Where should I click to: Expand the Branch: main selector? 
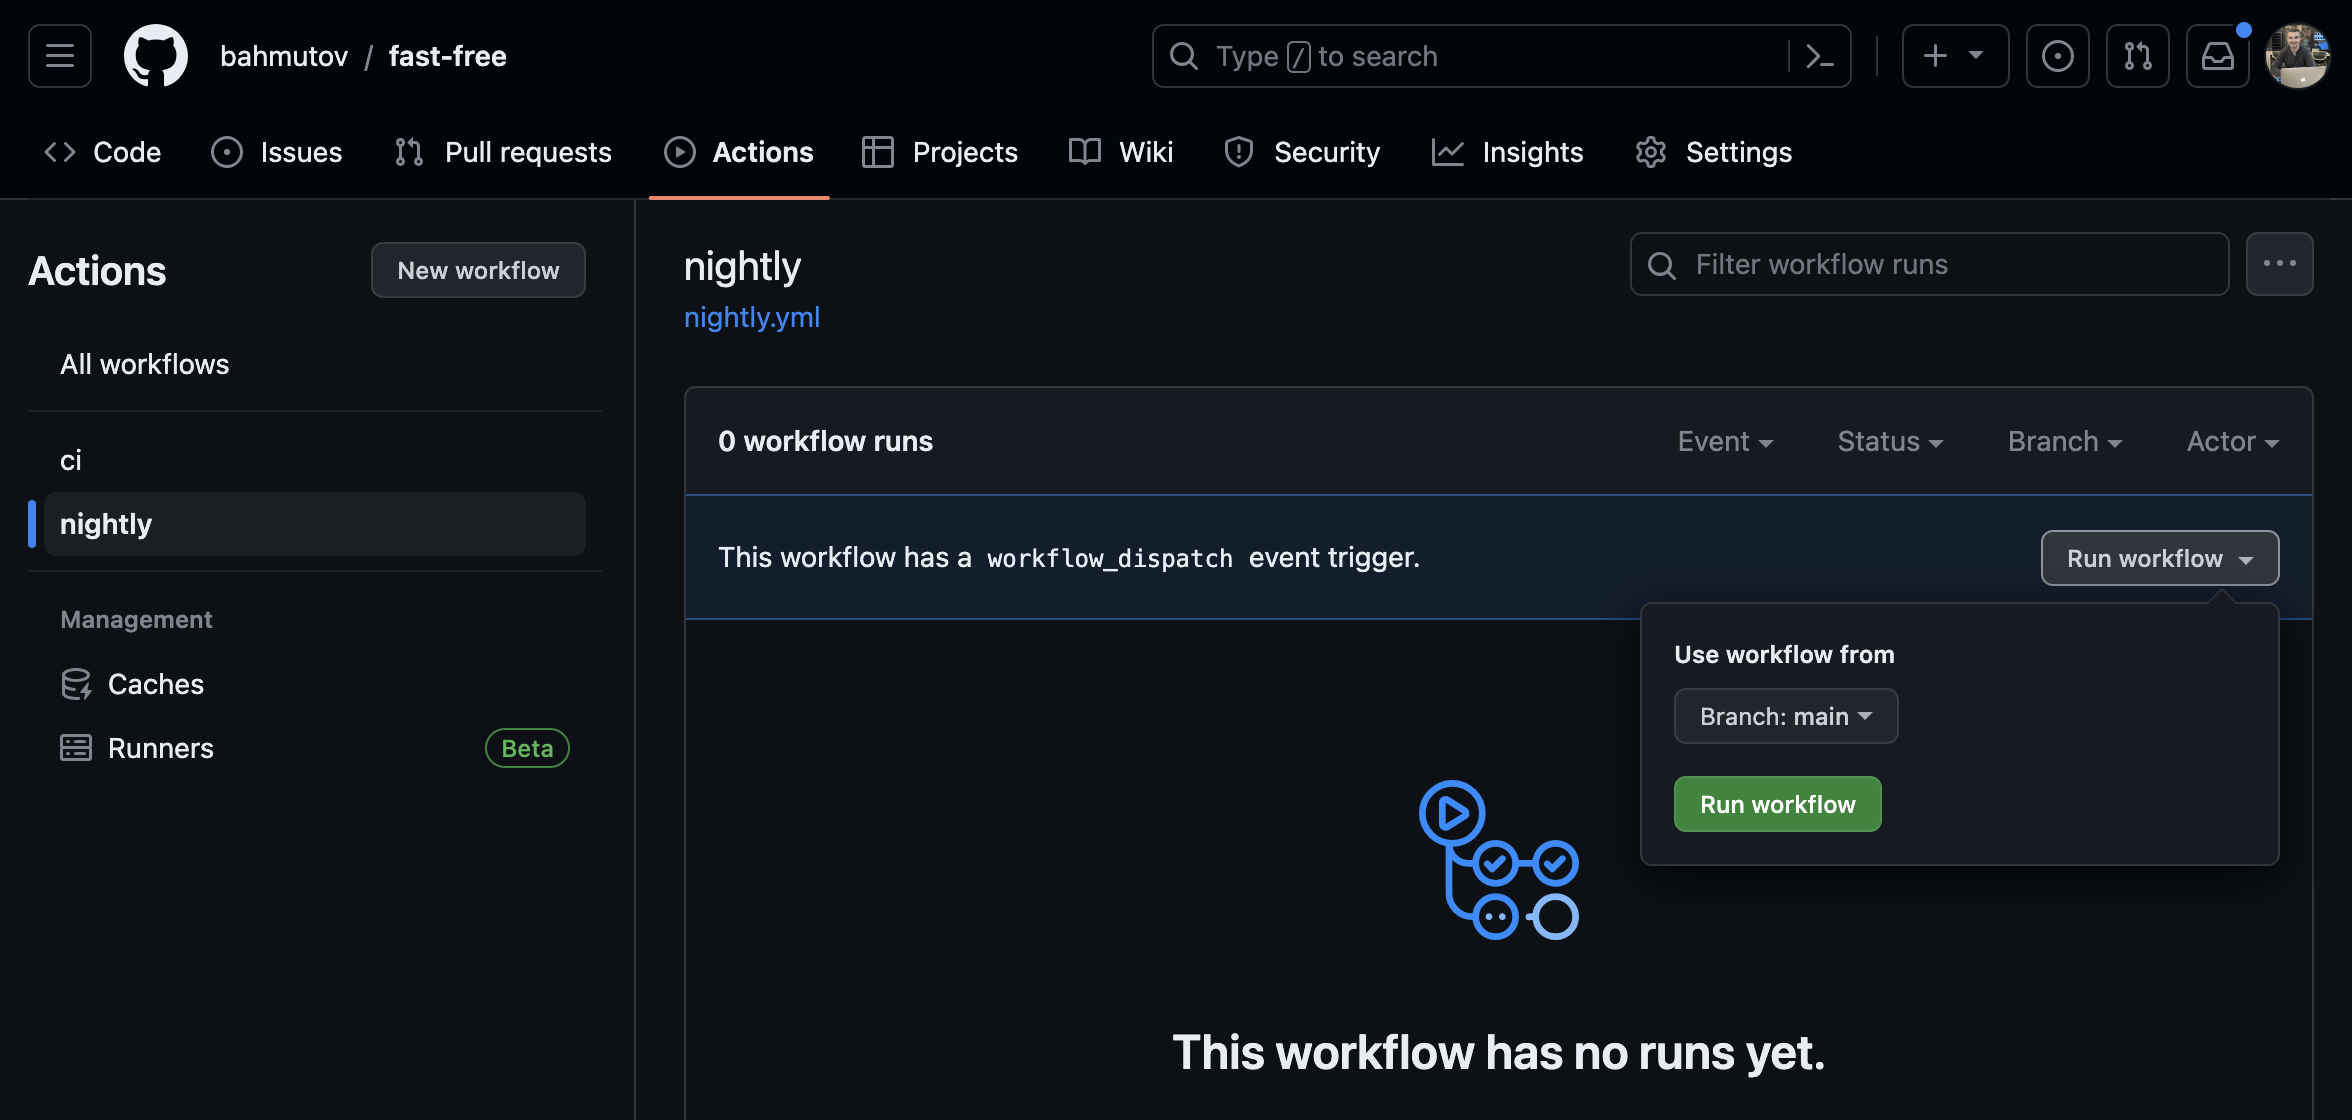1785,716
